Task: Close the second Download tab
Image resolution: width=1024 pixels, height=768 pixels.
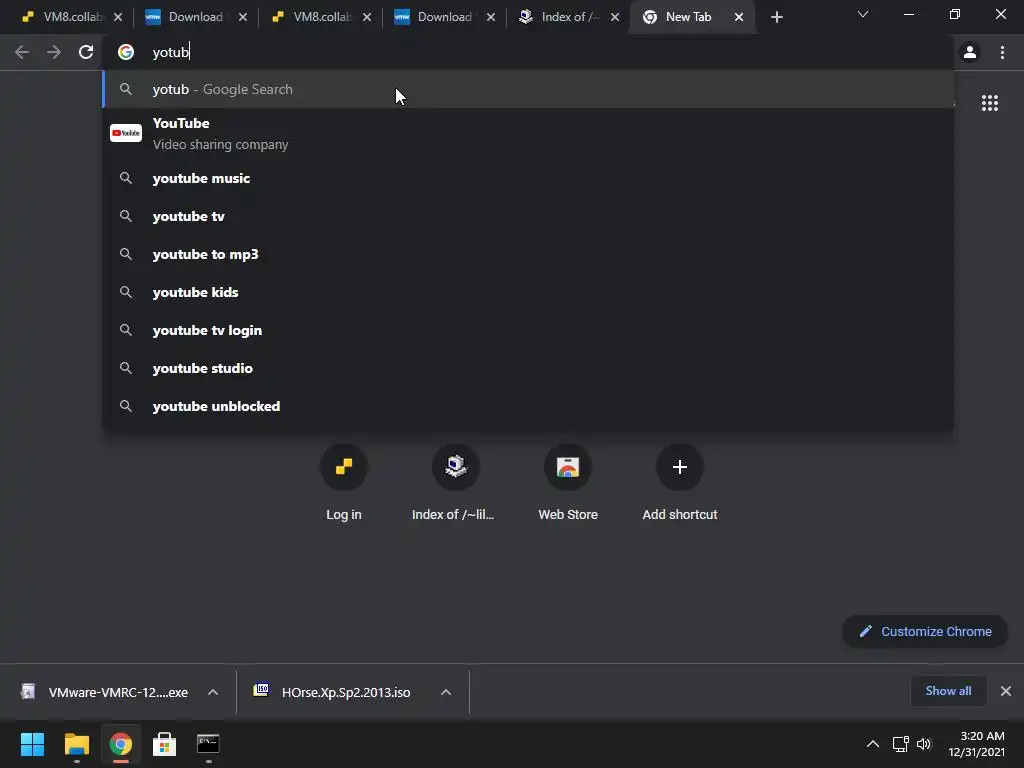Action: tap(490, 17)
